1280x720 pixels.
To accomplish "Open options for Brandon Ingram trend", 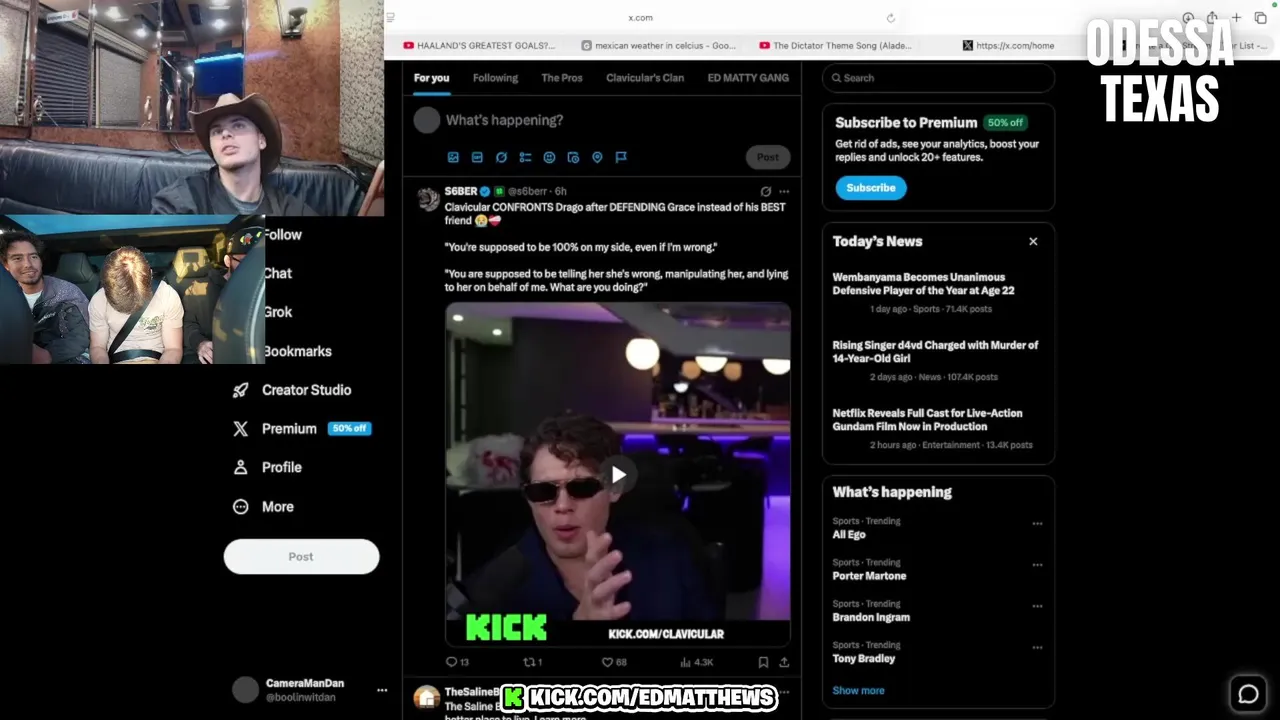I will [x=1037, y=606].
